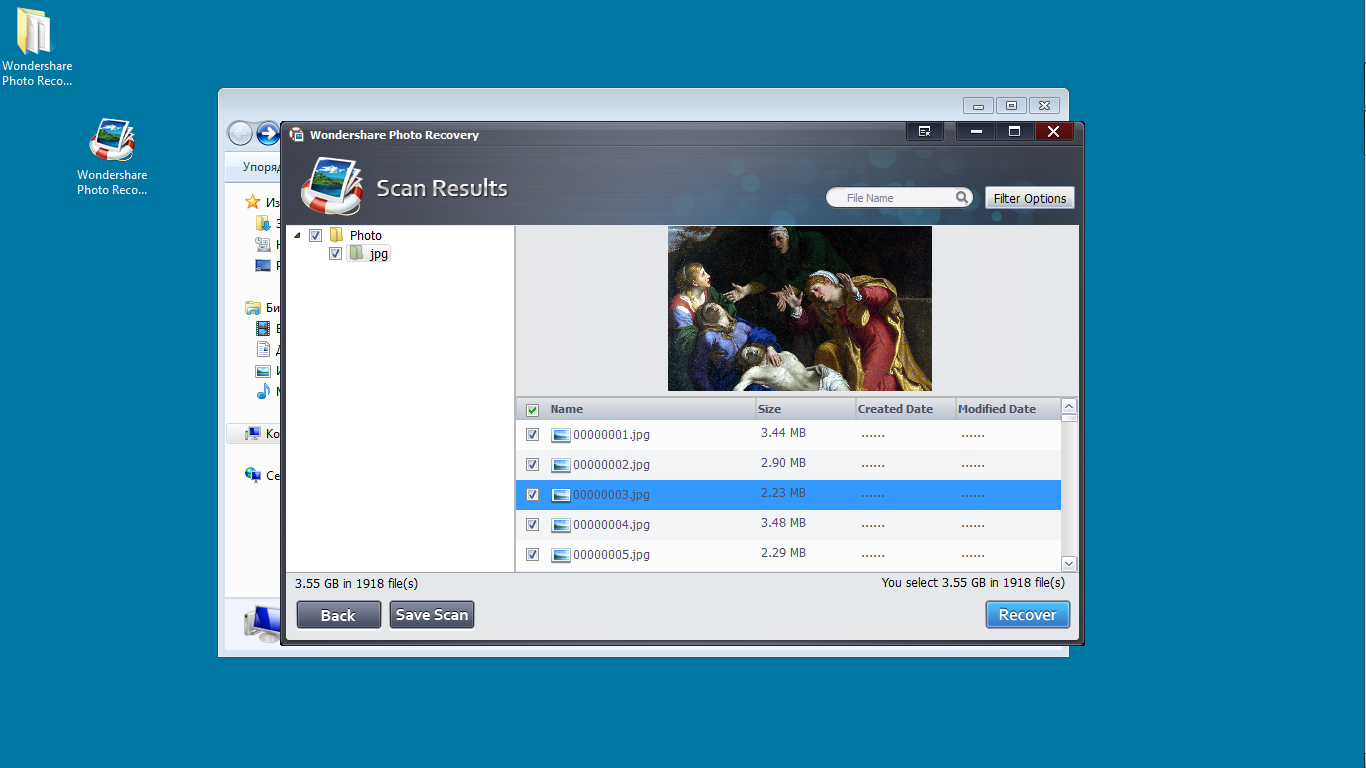
Task: Click the file list scrollbar up arrow
Action: [1069, 407]
